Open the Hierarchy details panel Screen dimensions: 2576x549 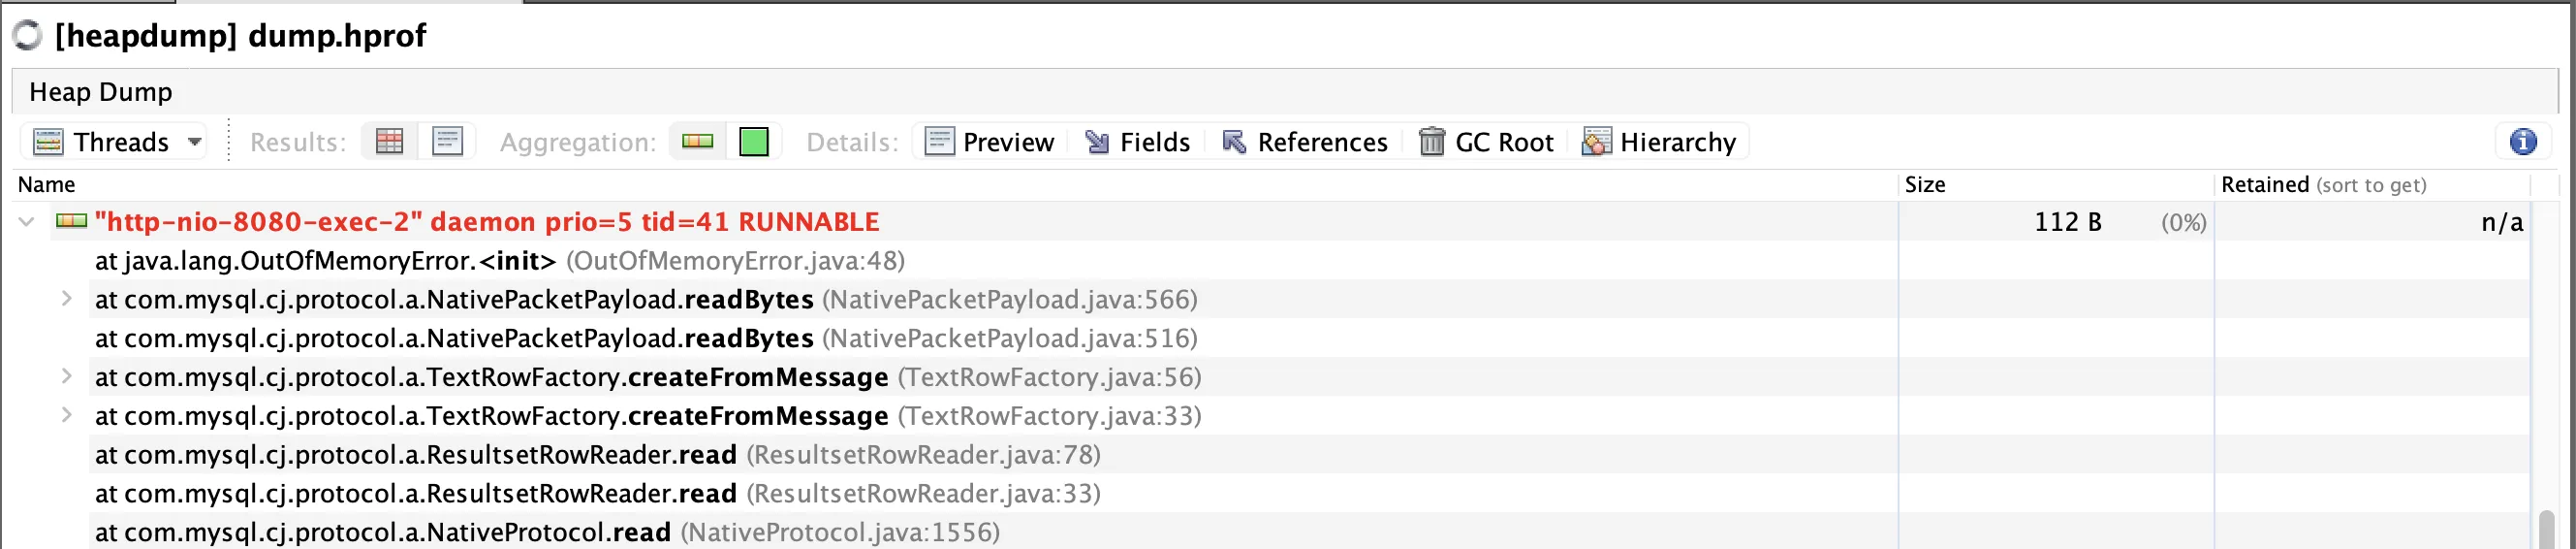tap(1659, 142)
